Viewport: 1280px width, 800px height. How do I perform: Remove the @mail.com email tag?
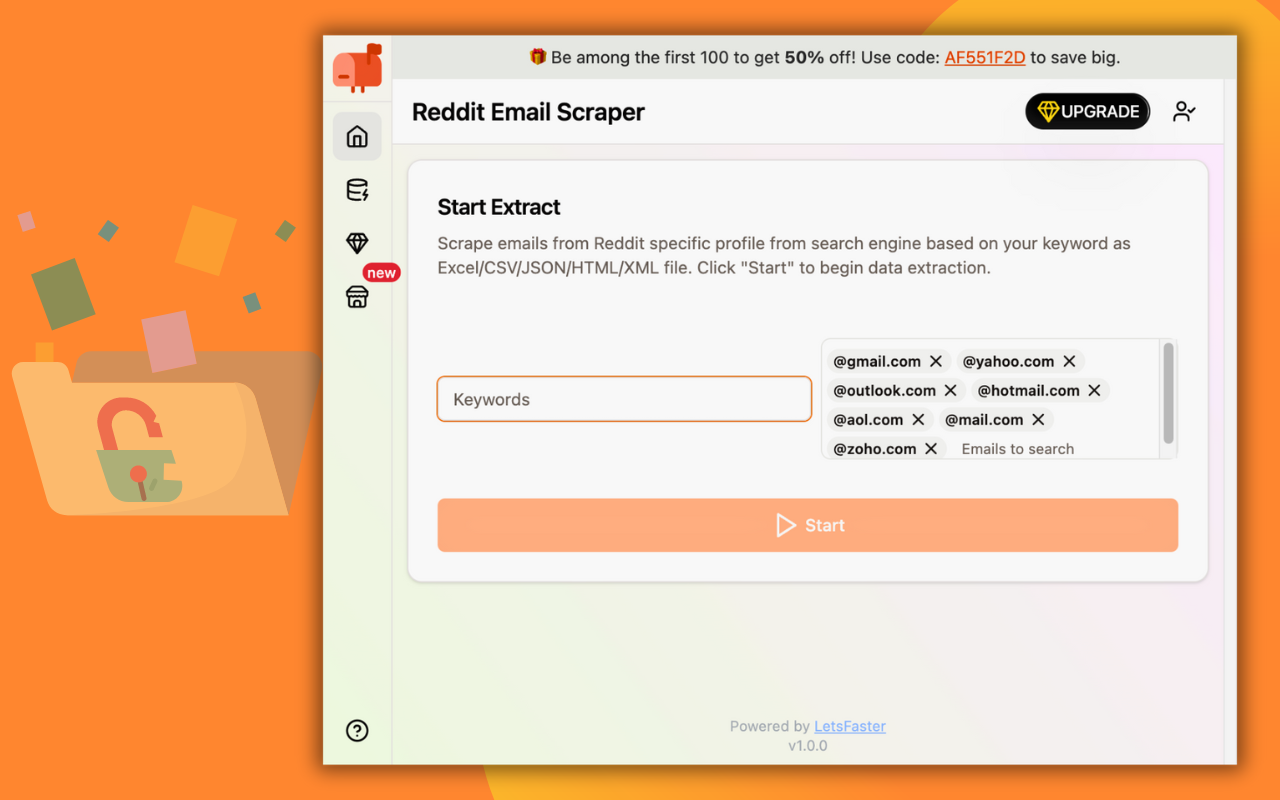point(1038,419)
